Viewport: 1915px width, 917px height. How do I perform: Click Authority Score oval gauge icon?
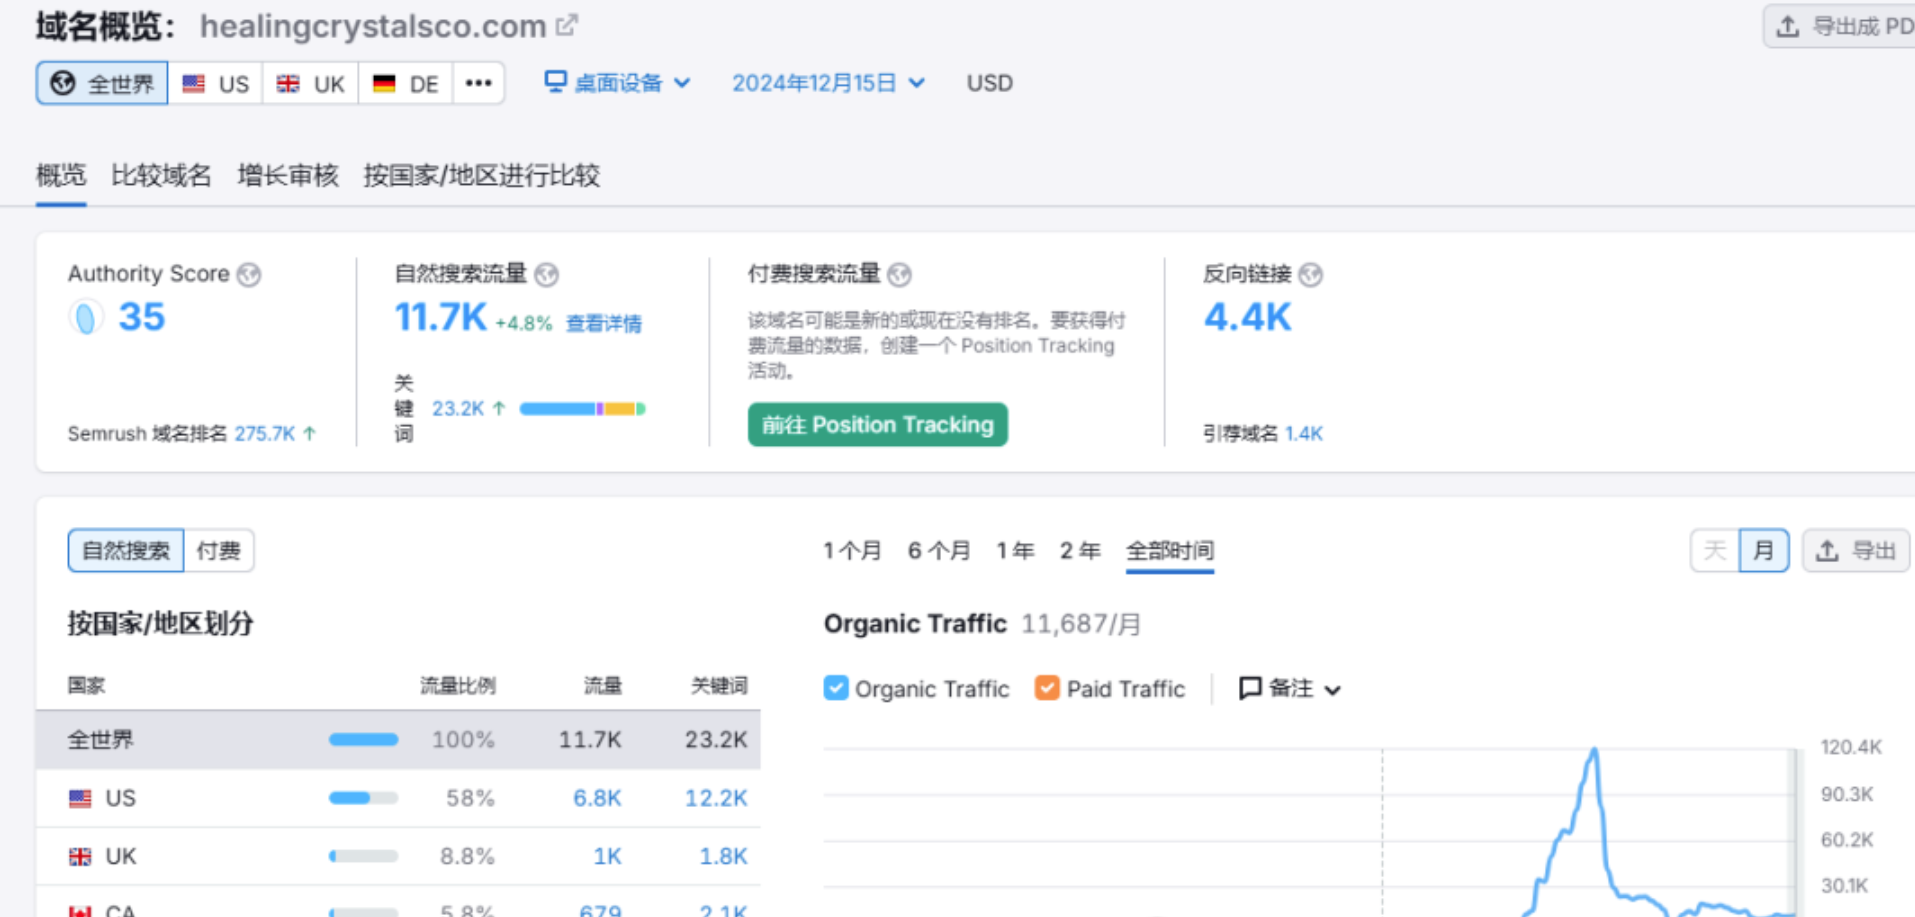86,318
